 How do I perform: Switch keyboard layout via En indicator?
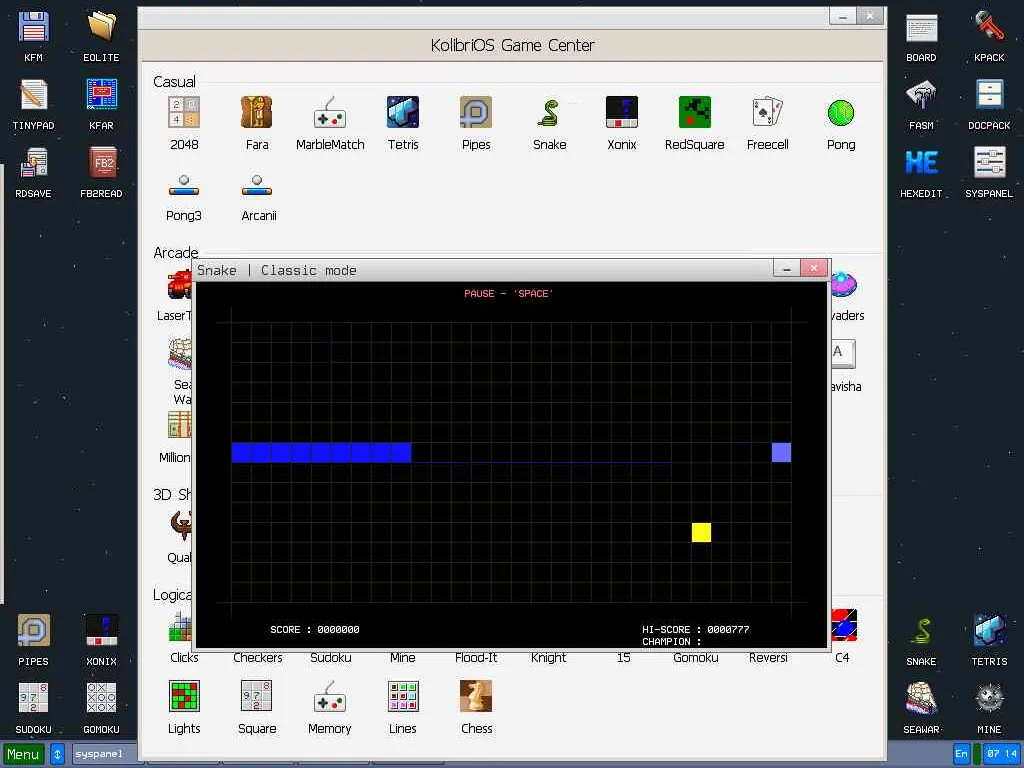coord(961,754)
